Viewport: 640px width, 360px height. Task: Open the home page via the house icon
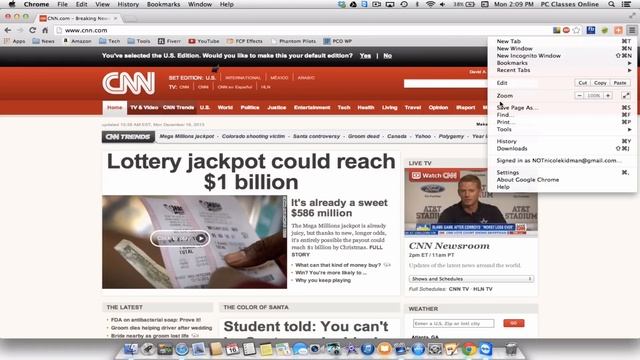point(45,30)
